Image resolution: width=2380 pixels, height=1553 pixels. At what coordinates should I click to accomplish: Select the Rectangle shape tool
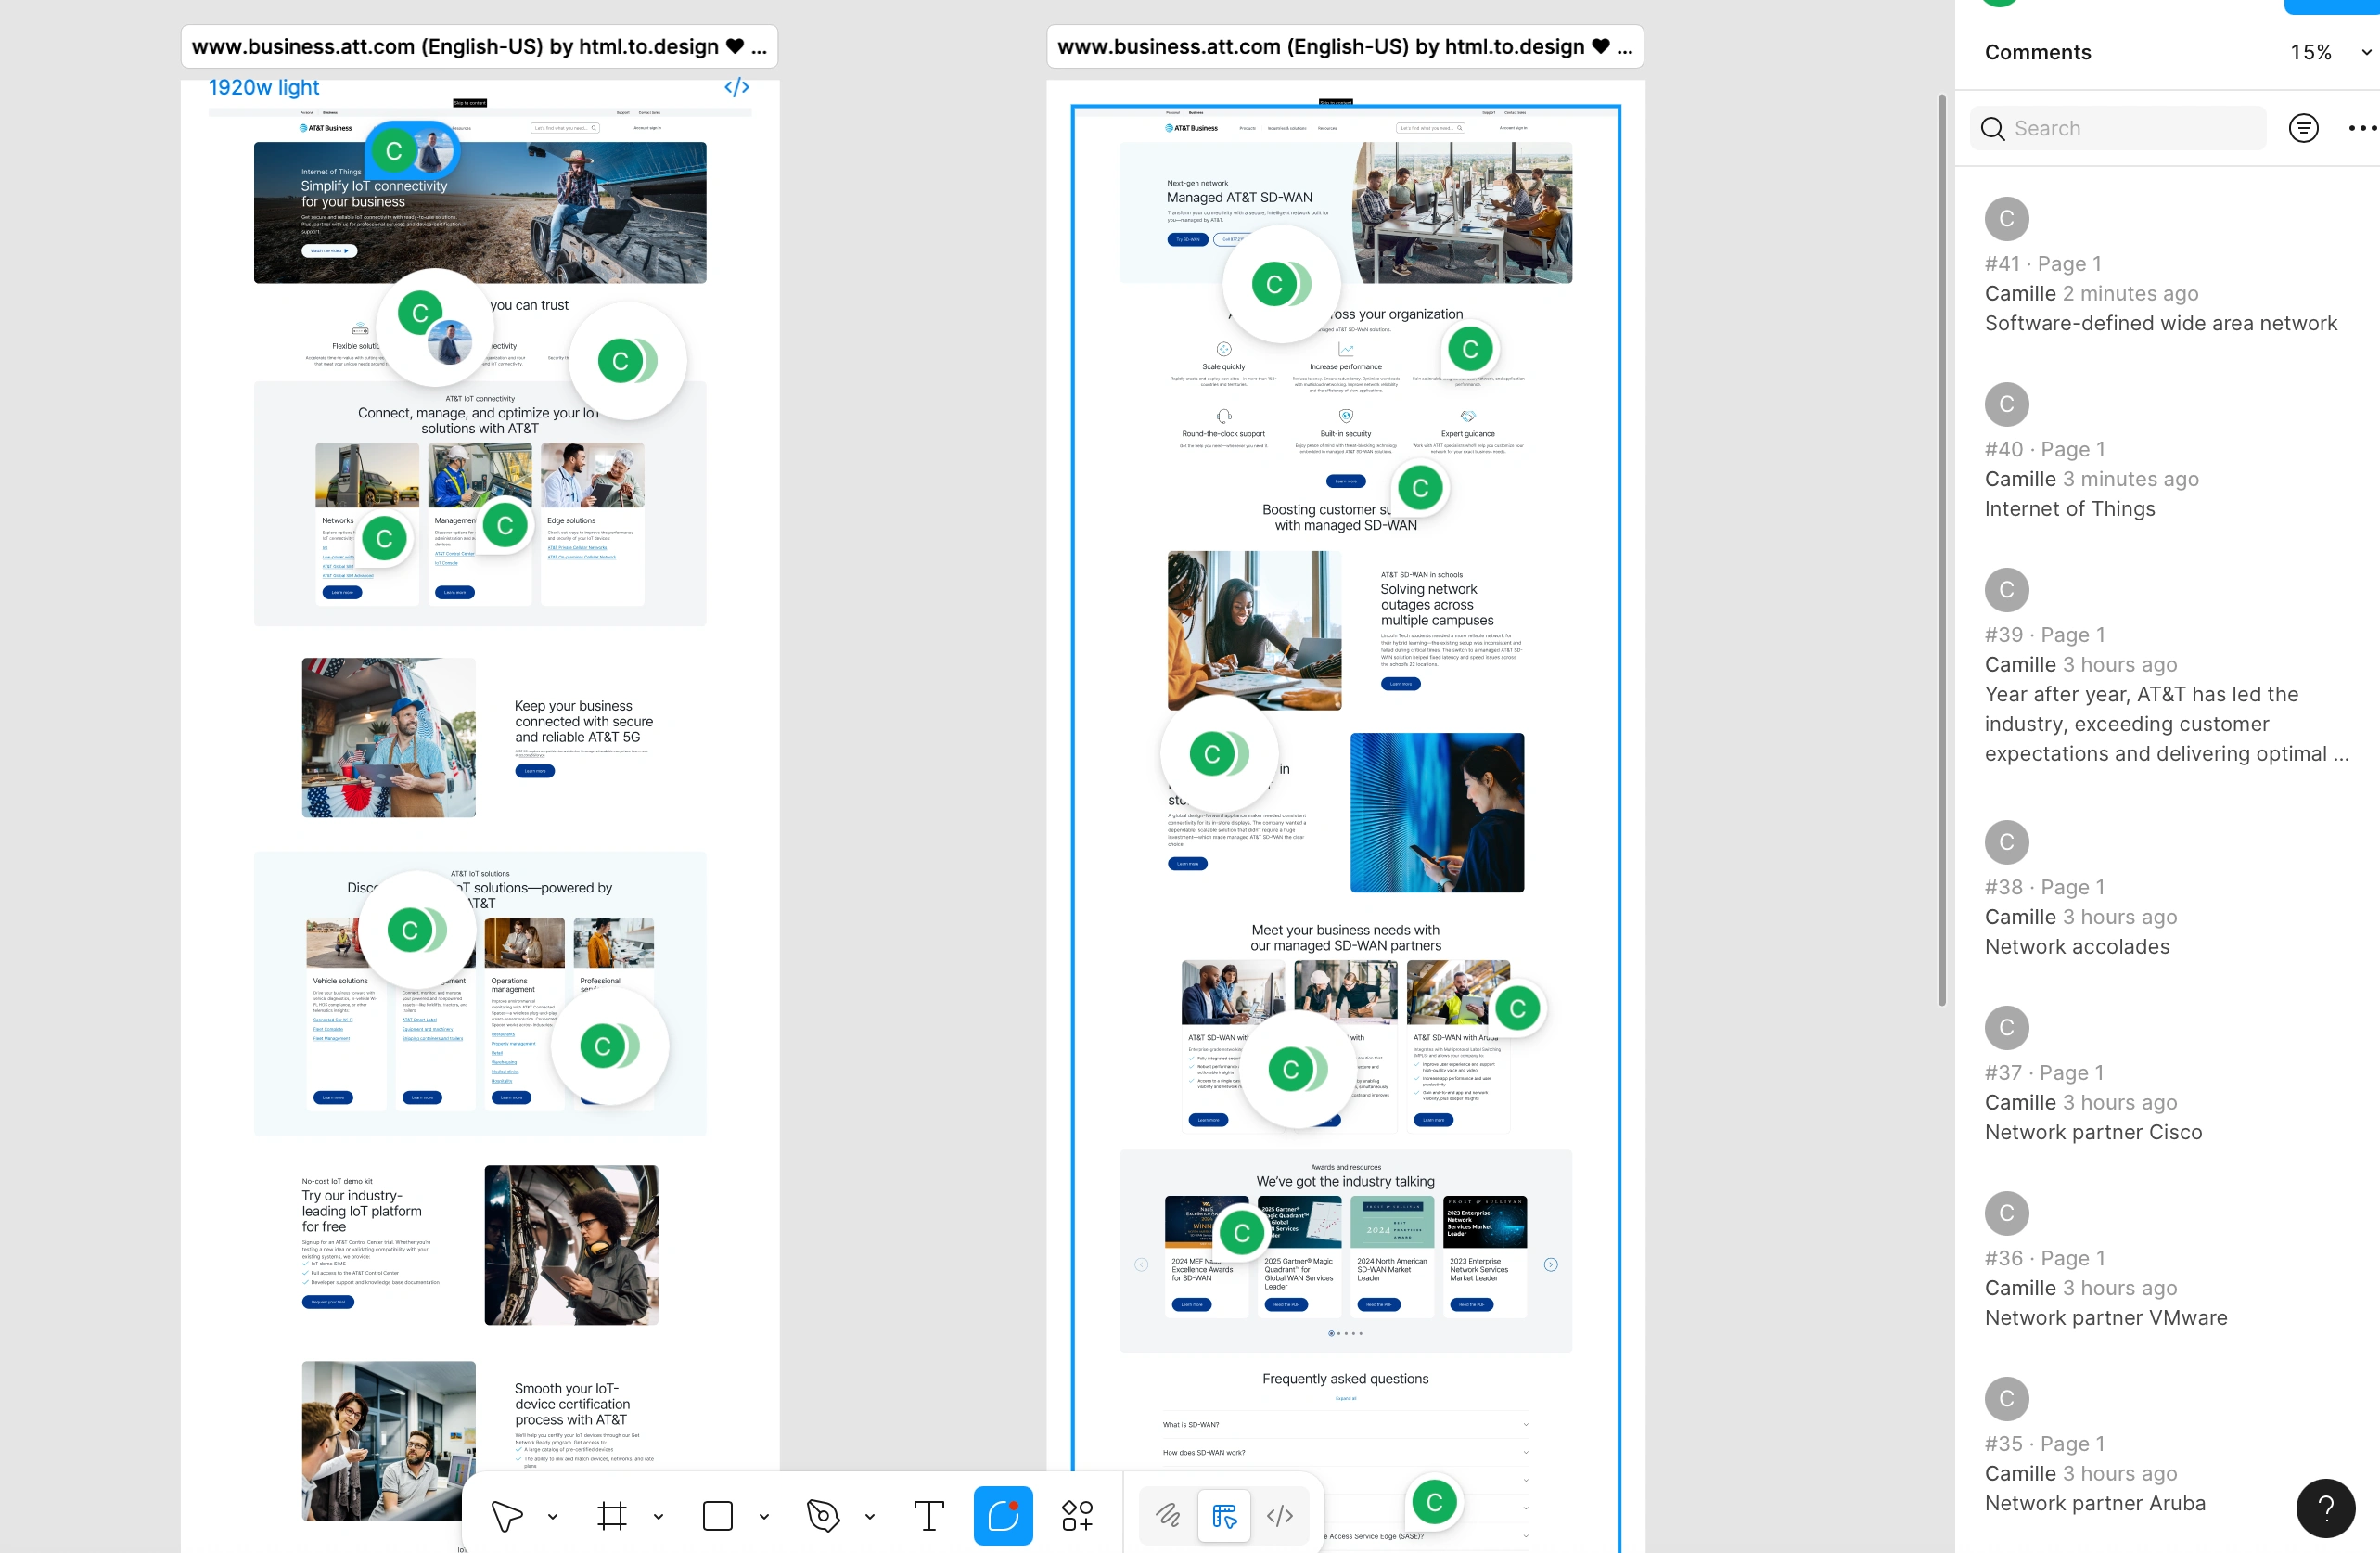(x=717, y=1516)
